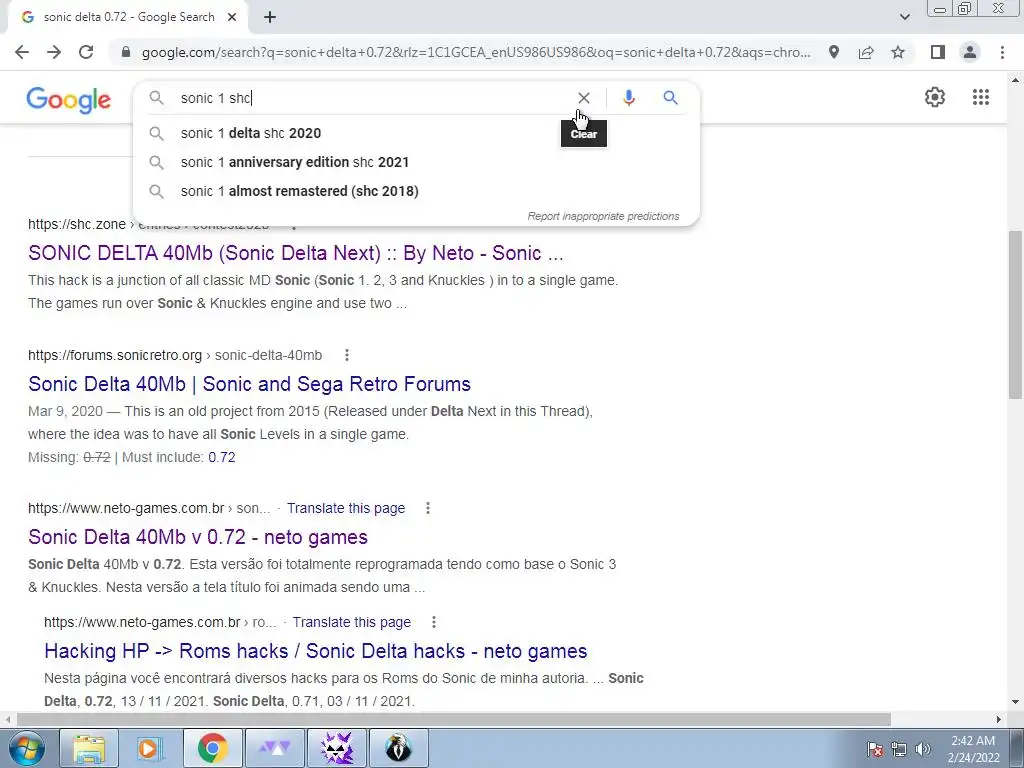The image size is (1024, 768).
Task: Click the Chrome icon in the taskbar
Action: coord(212,748)
